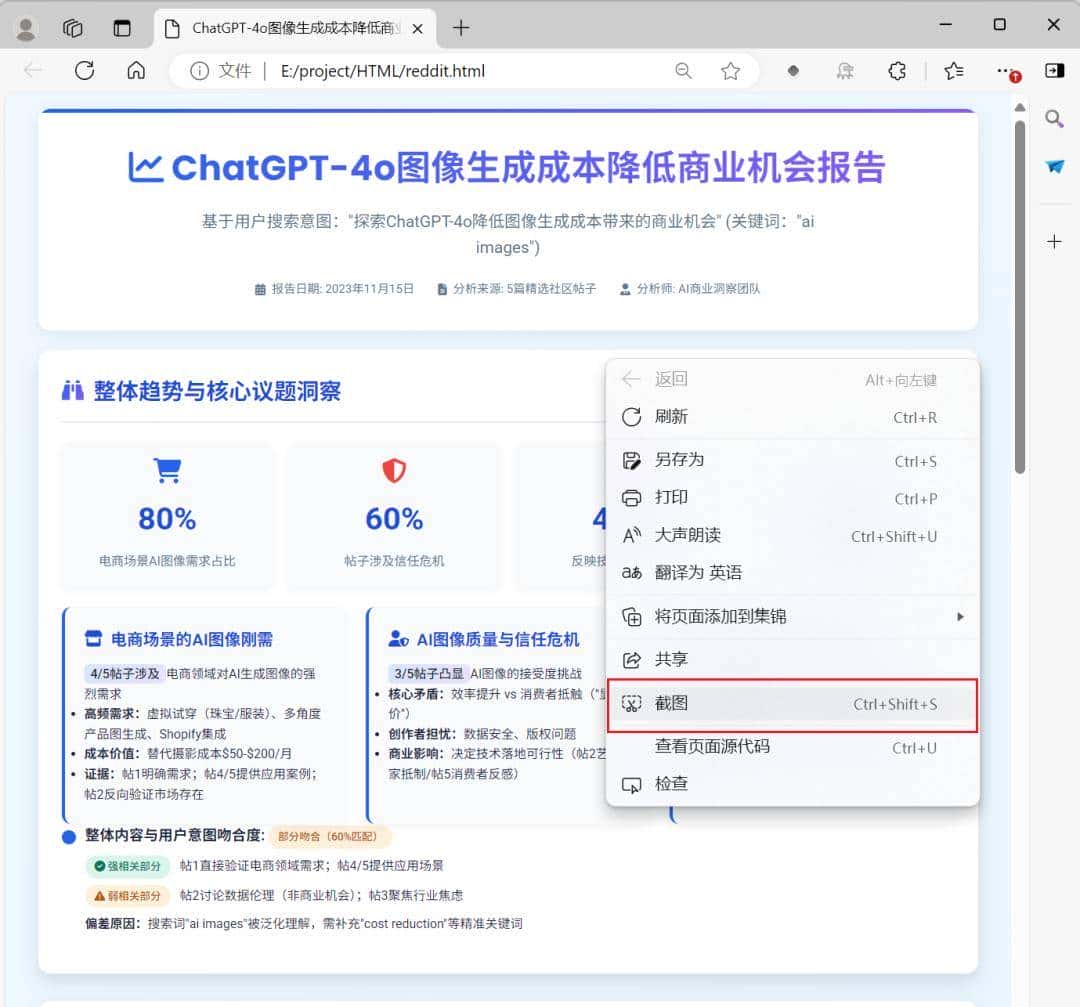Screen dimensions: 1080x1007
Task: Reload the page with the refresh icon
Action: [85, 70]
